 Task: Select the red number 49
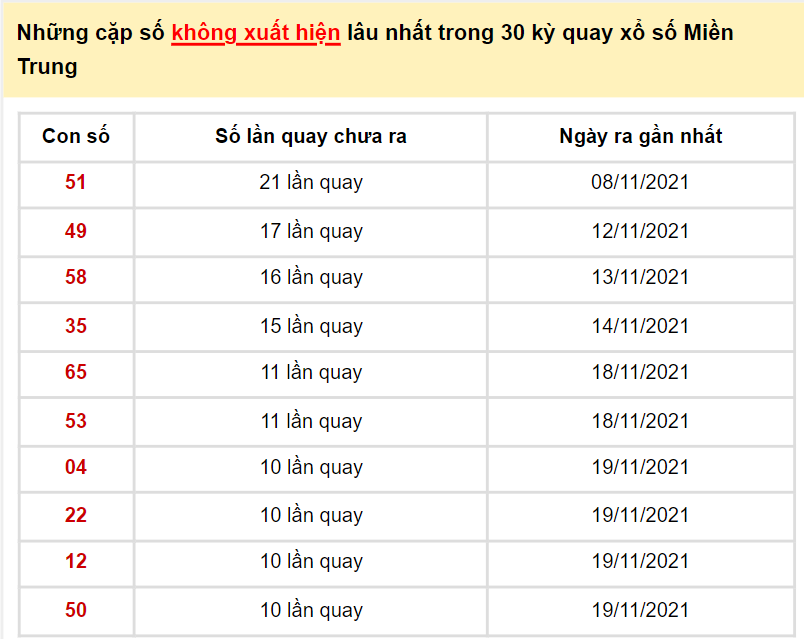point(76,231)
